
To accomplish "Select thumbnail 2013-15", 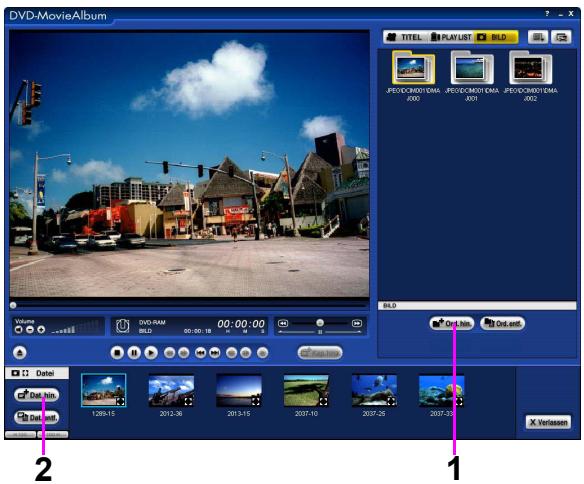I will [239, 390].
